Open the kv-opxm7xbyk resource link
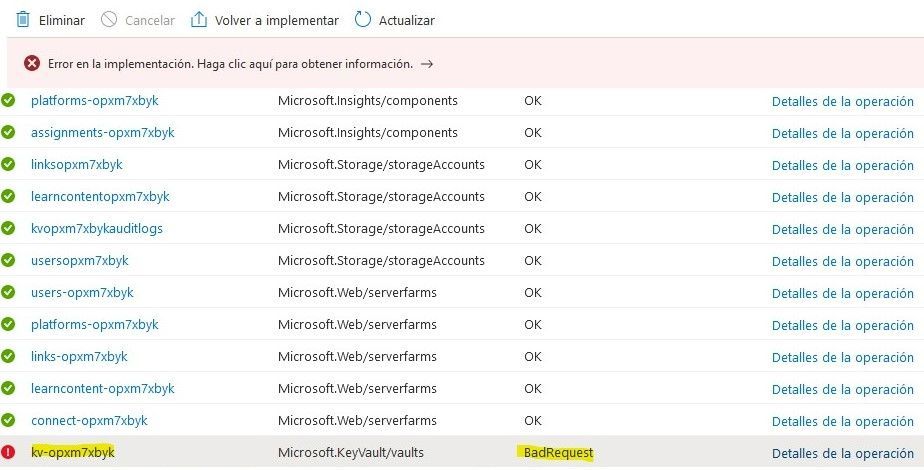Screen dimensions: 924x470 click(73, 453)
